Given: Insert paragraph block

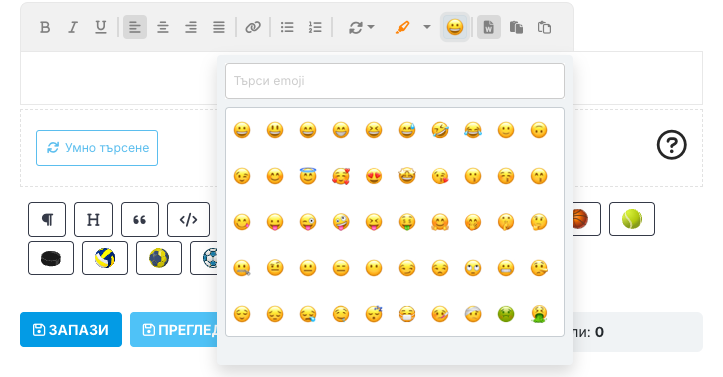Looking at the screenshot, I should [47, 219].
